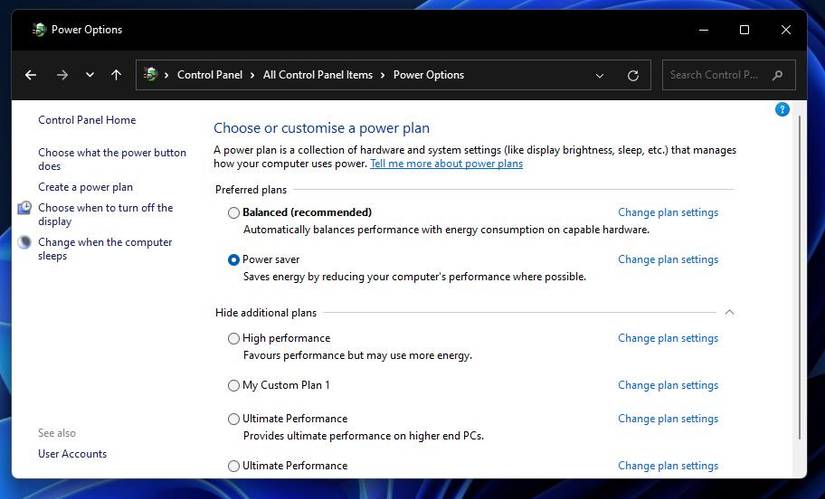Go to Control Panel breadcrumb
825x499 pixels.
209,75
